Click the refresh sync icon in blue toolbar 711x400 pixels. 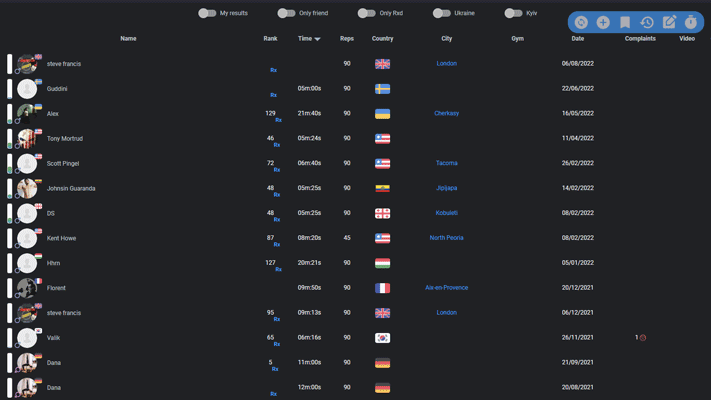click(581, 22)
